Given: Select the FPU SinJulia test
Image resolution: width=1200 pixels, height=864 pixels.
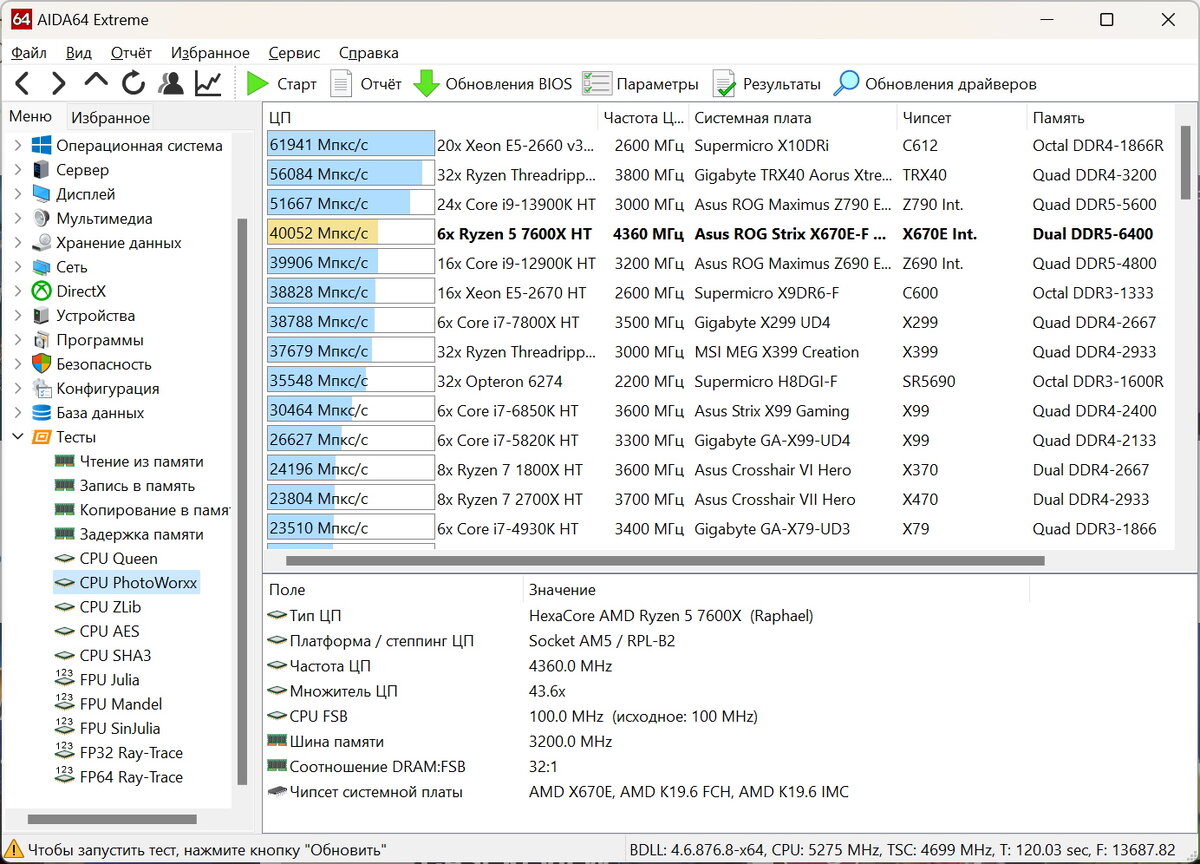Looking at the screenshot, I should 119,728.
